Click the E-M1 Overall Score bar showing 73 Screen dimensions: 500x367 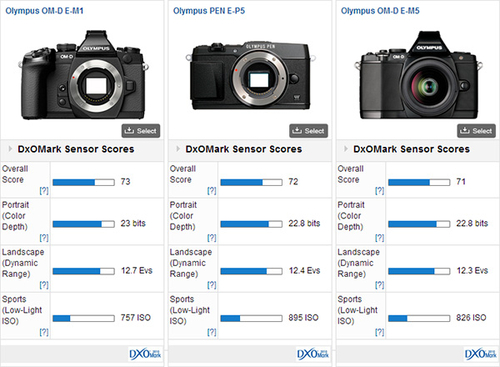point(84,182)
